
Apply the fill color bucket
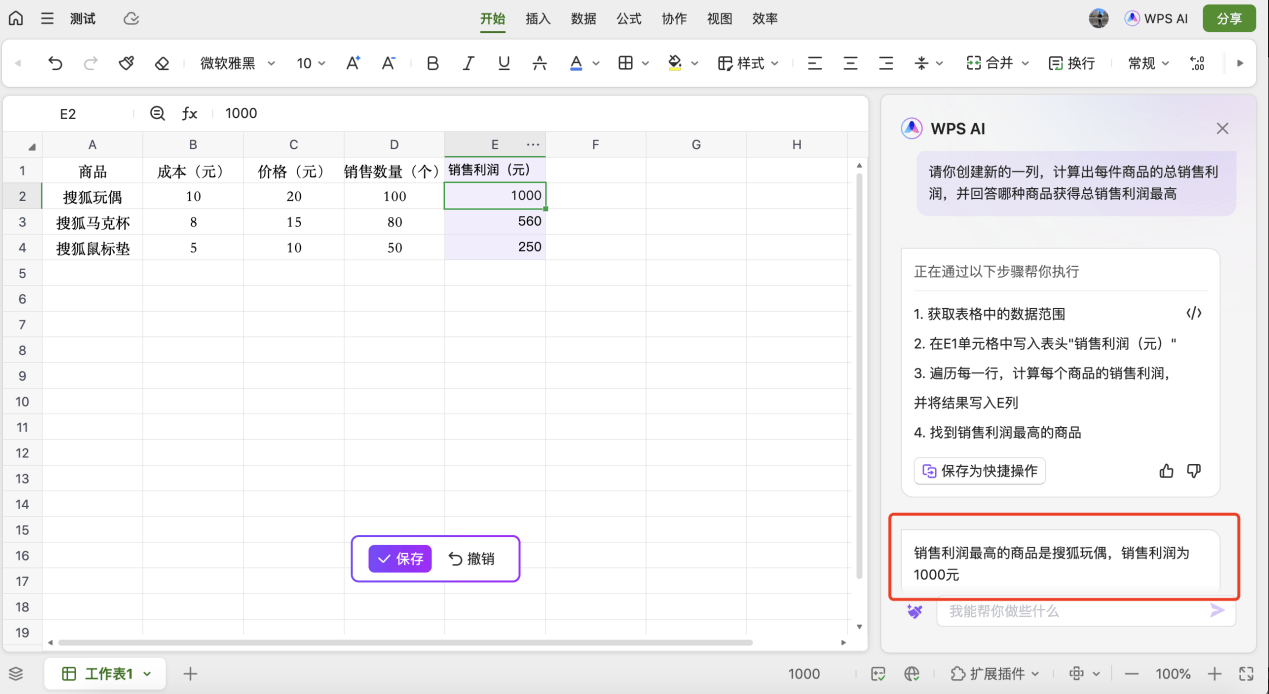(x=675, y=63)
